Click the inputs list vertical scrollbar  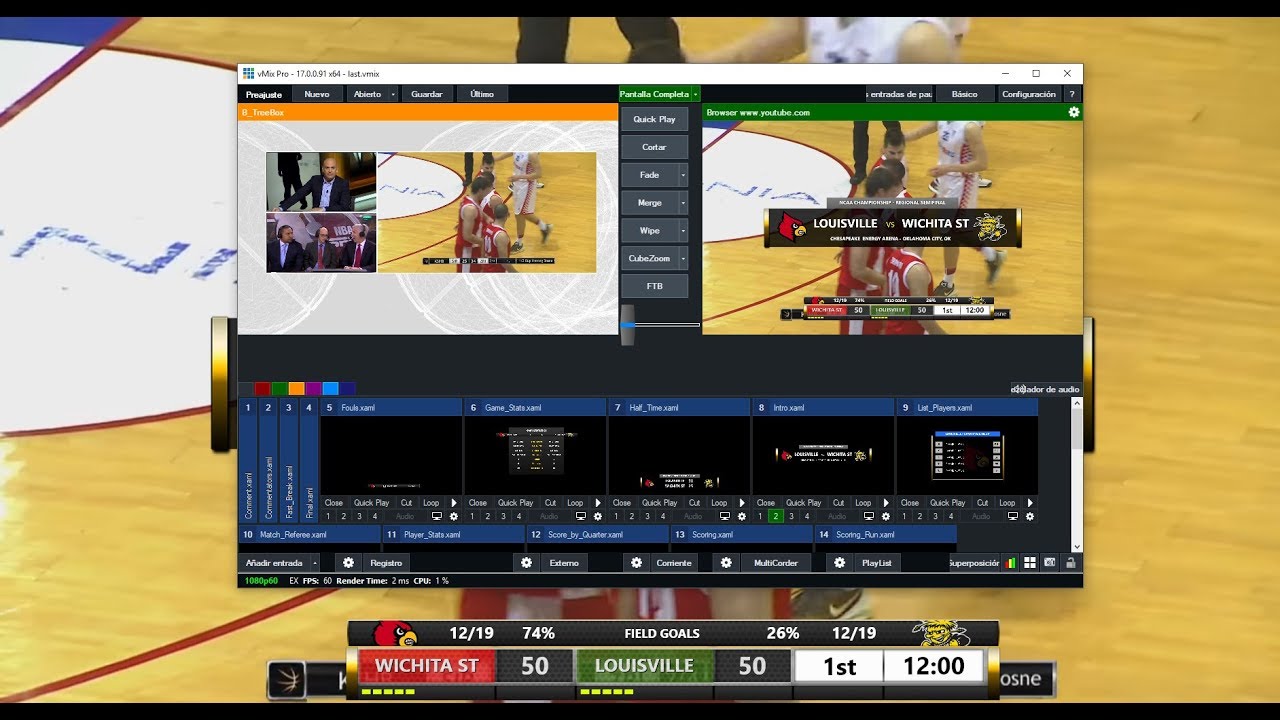click(1077, 474)
